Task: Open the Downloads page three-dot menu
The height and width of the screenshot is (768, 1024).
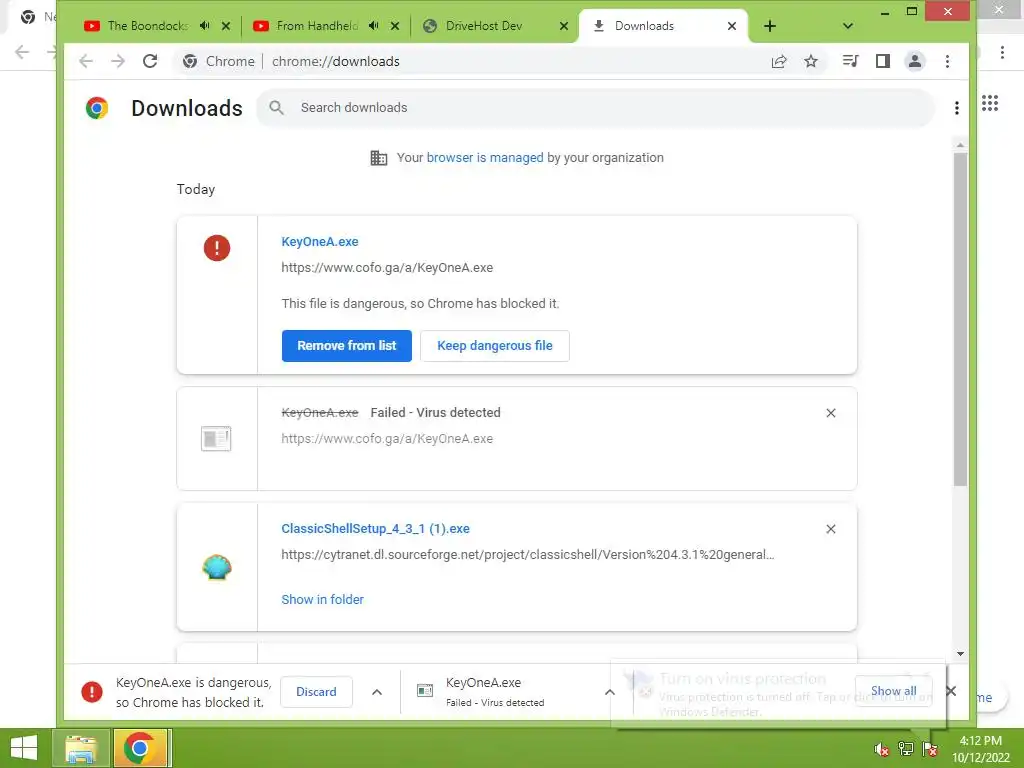Action: point(957,108)
